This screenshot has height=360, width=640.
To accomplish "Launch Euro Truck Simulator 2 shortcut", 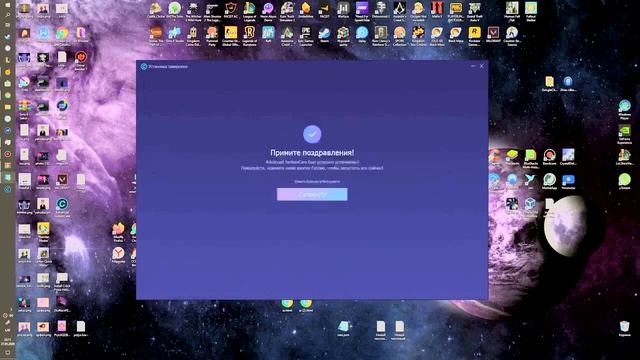I will click(x=287, y=11).
